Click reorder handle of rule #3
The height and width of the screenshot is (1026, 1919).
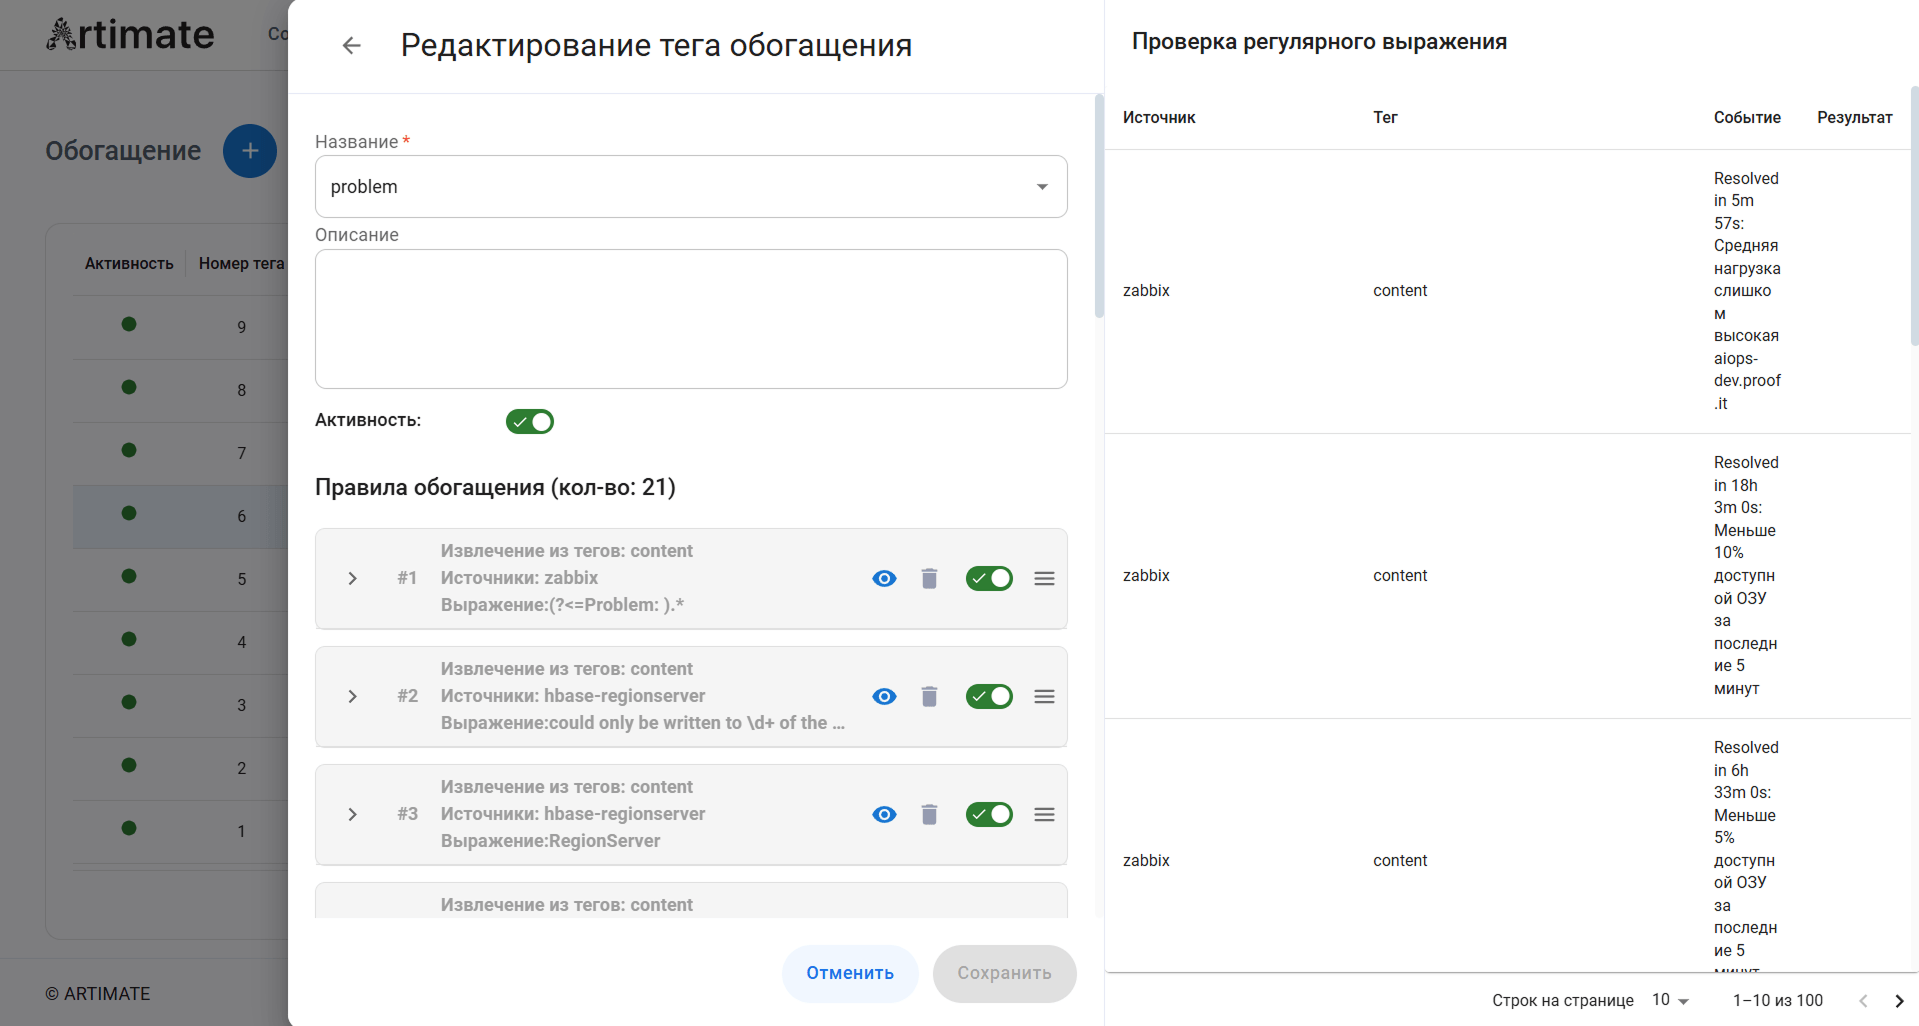1044,815
